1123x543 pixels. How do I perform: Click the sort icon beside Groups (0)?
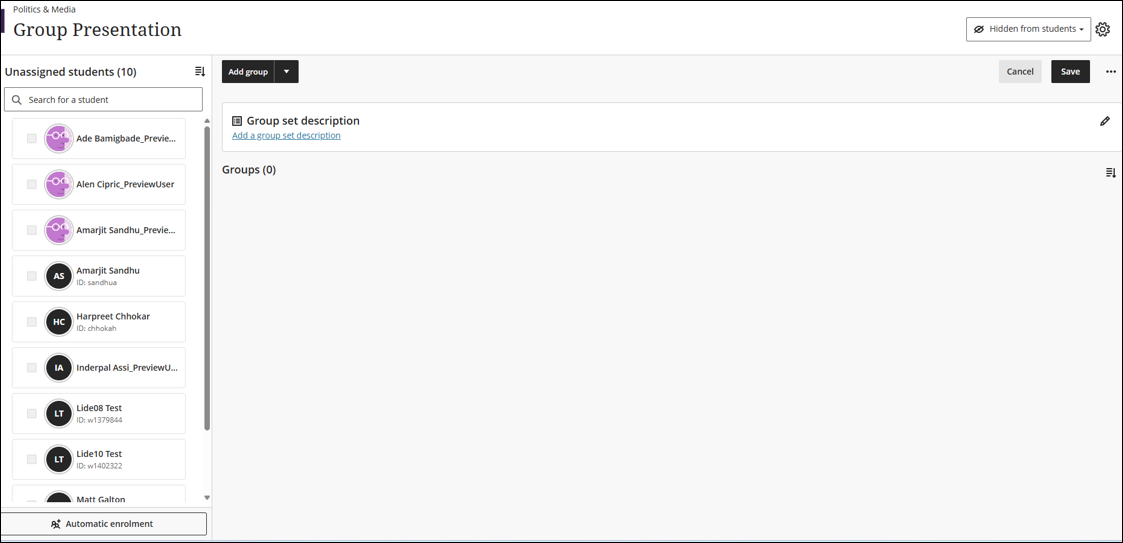(1110, 173)
